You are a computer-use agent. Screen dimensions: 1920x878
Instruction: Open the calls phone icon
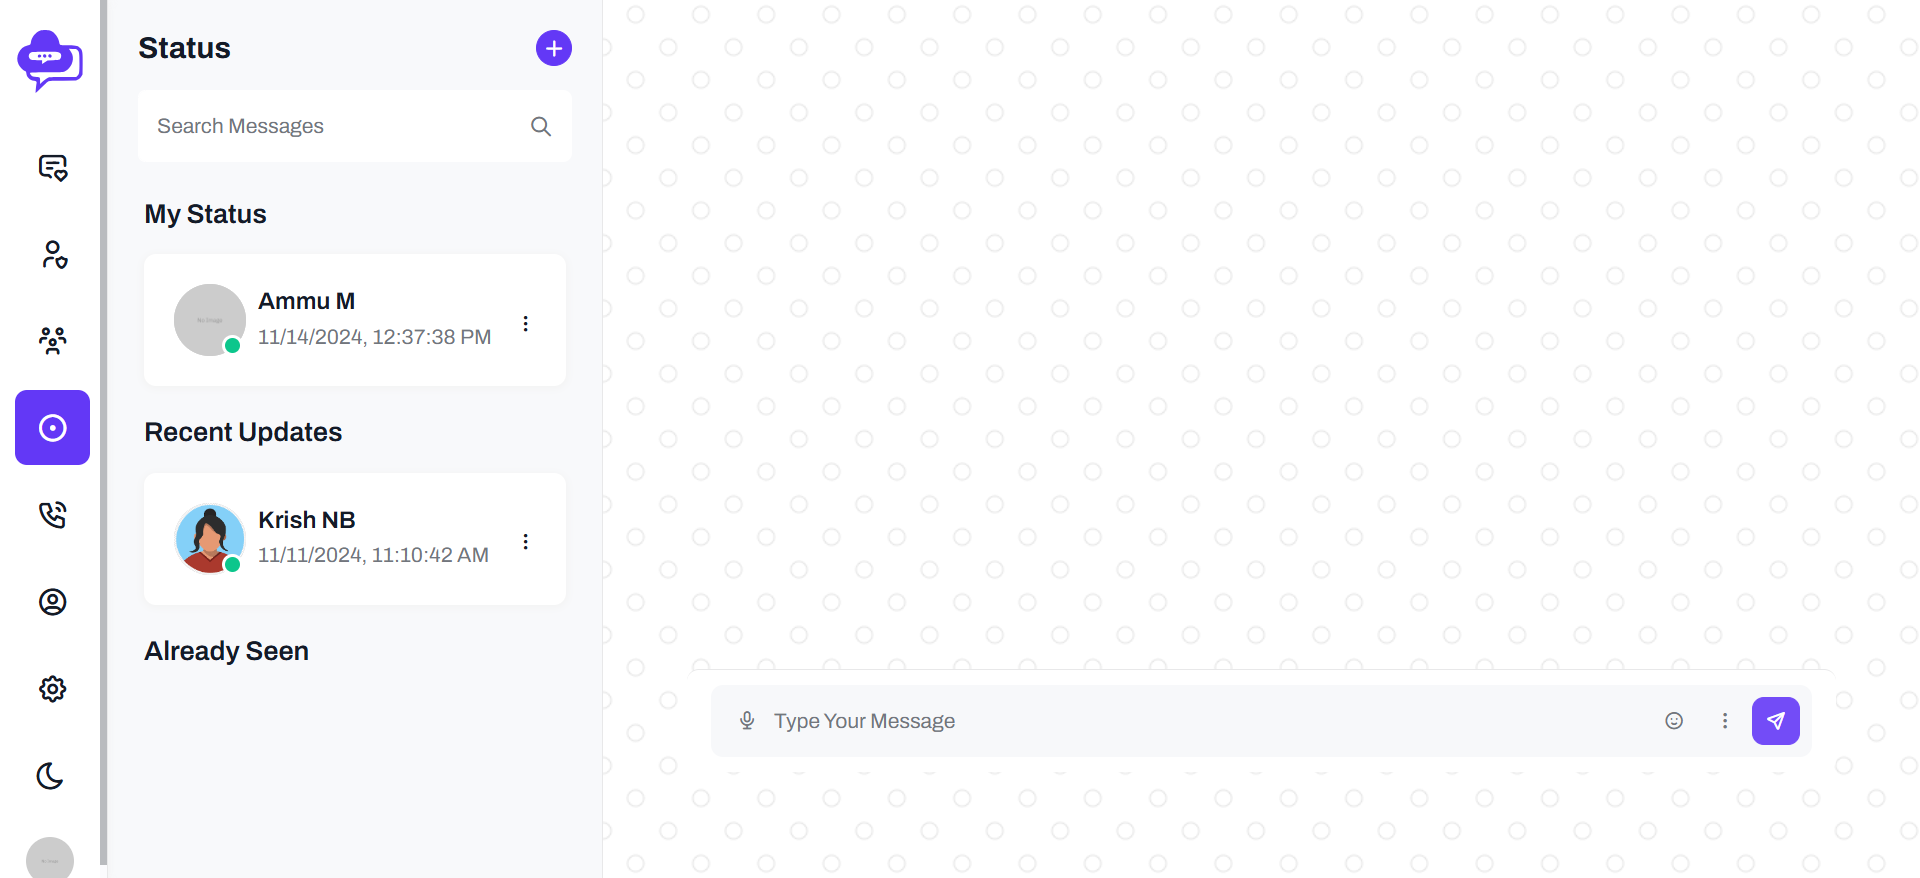coord(52,515)
